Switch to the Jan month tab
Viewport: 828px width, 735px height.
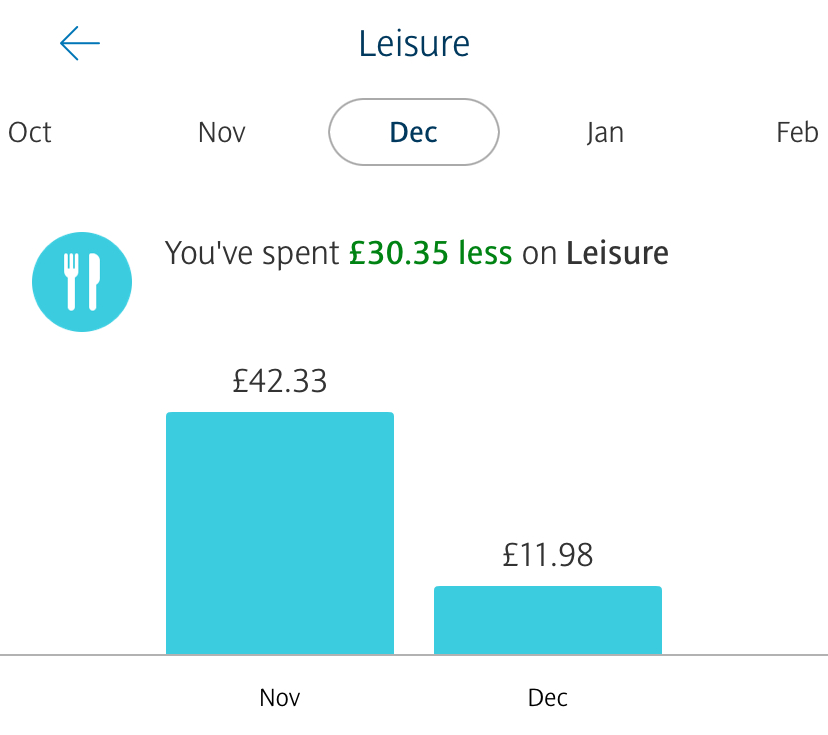tap(605, 132)
